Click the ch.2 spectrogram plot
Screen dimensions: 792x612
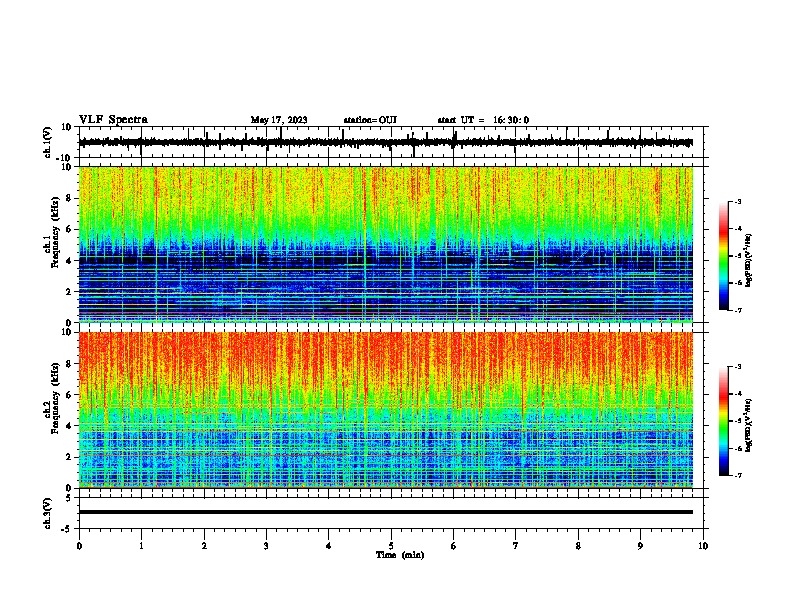click(x=386, y=410)
